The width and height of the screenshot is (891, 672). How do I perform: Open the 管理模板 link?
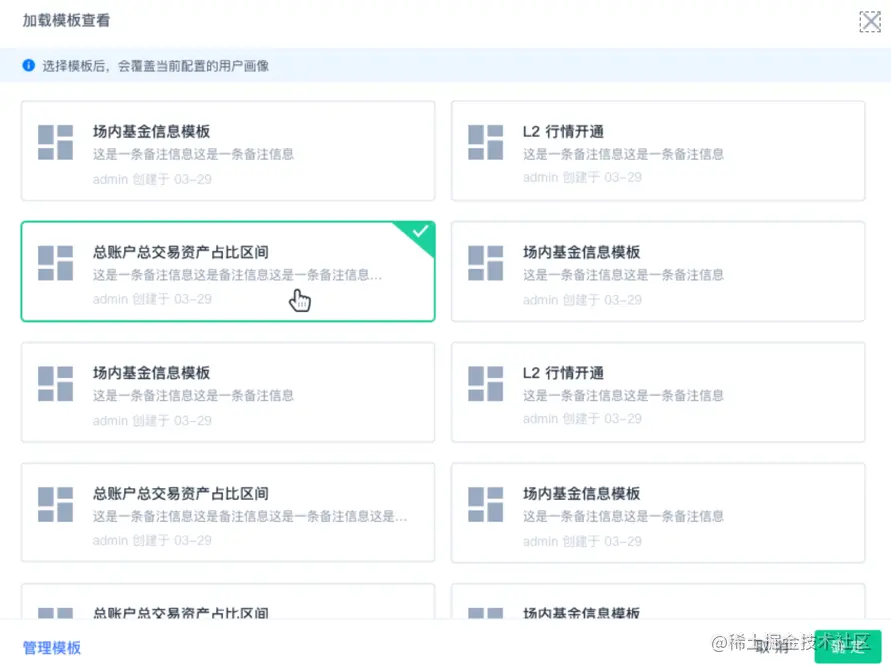pyautogui.click(x=52, y=648)
